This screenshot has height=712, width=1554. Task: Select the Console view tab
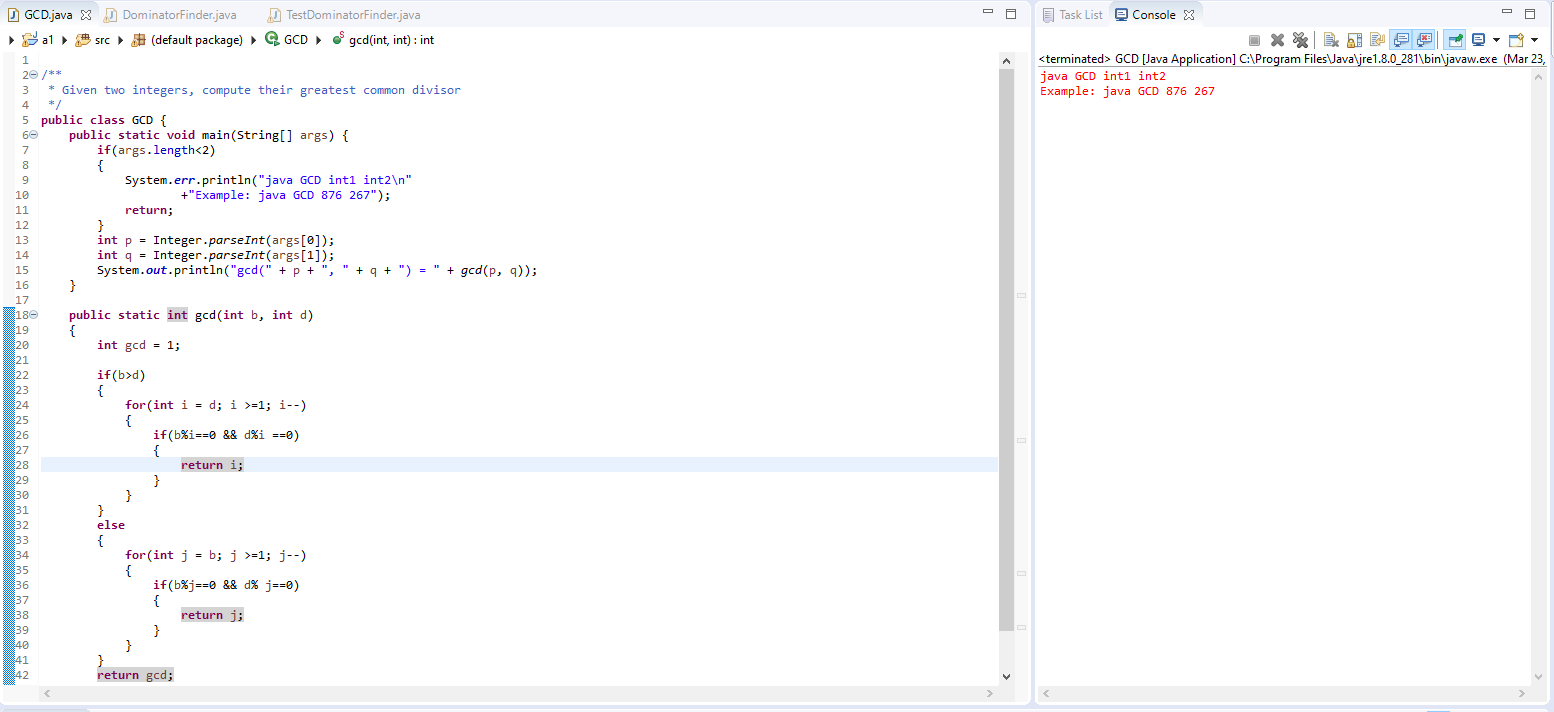[1154, 15]
